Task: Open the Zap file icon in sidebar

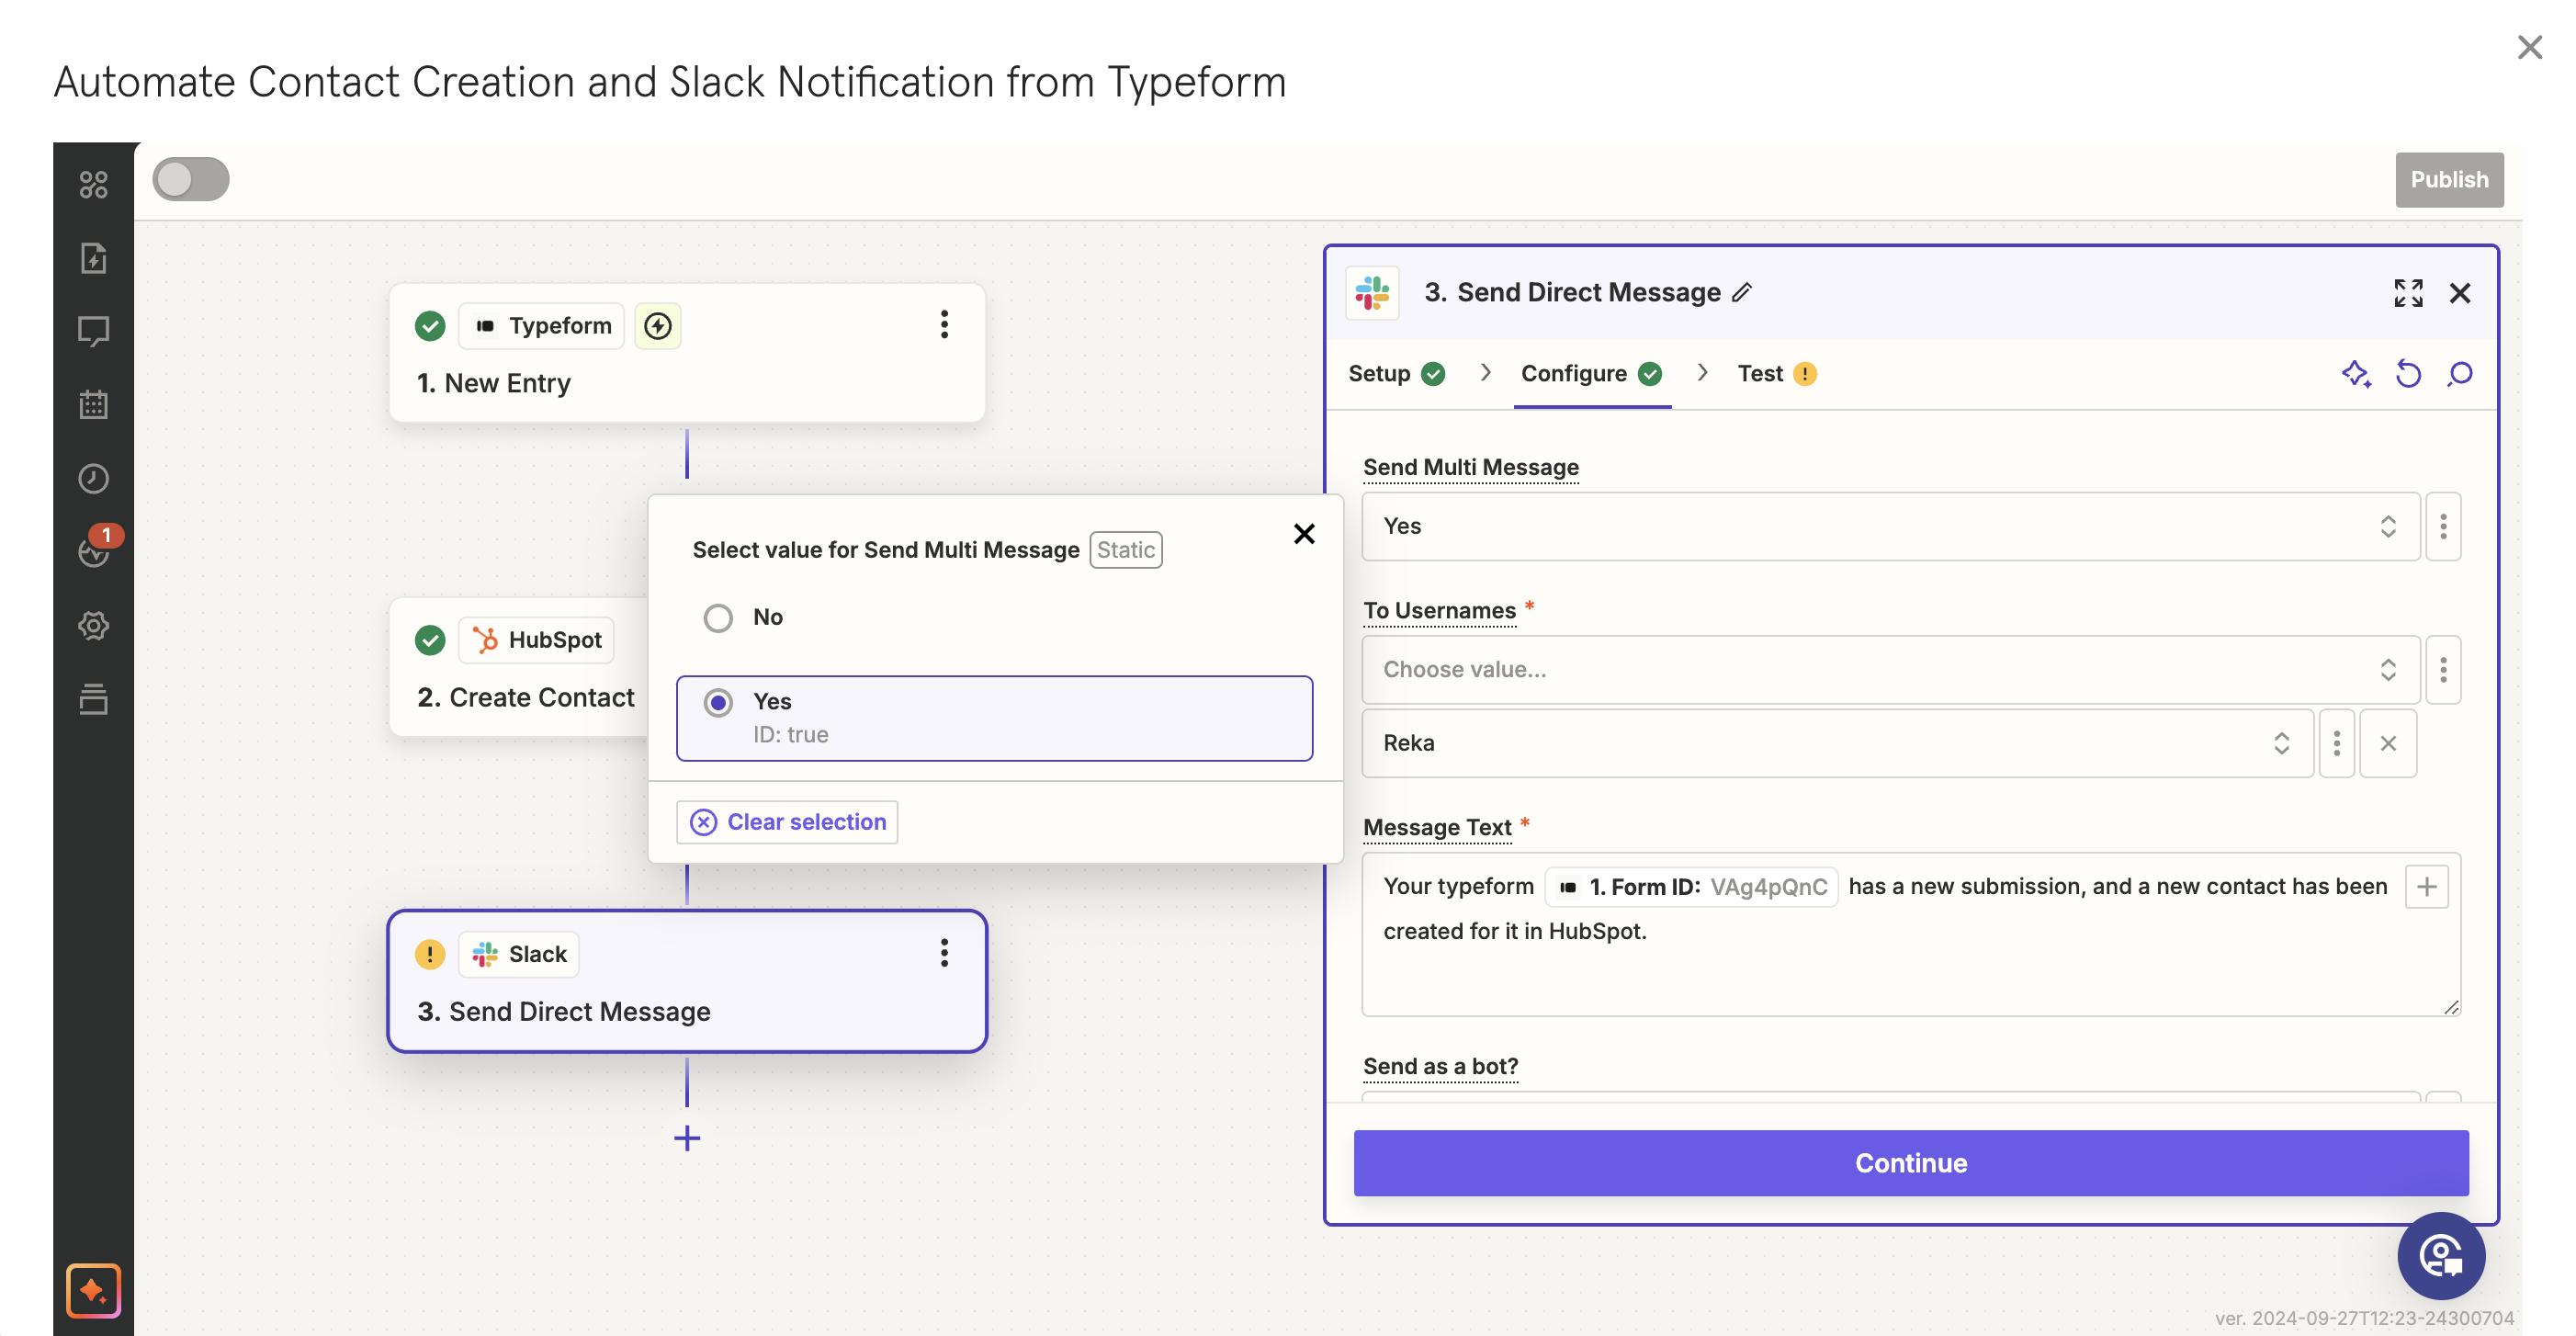Action: (93, 258)
